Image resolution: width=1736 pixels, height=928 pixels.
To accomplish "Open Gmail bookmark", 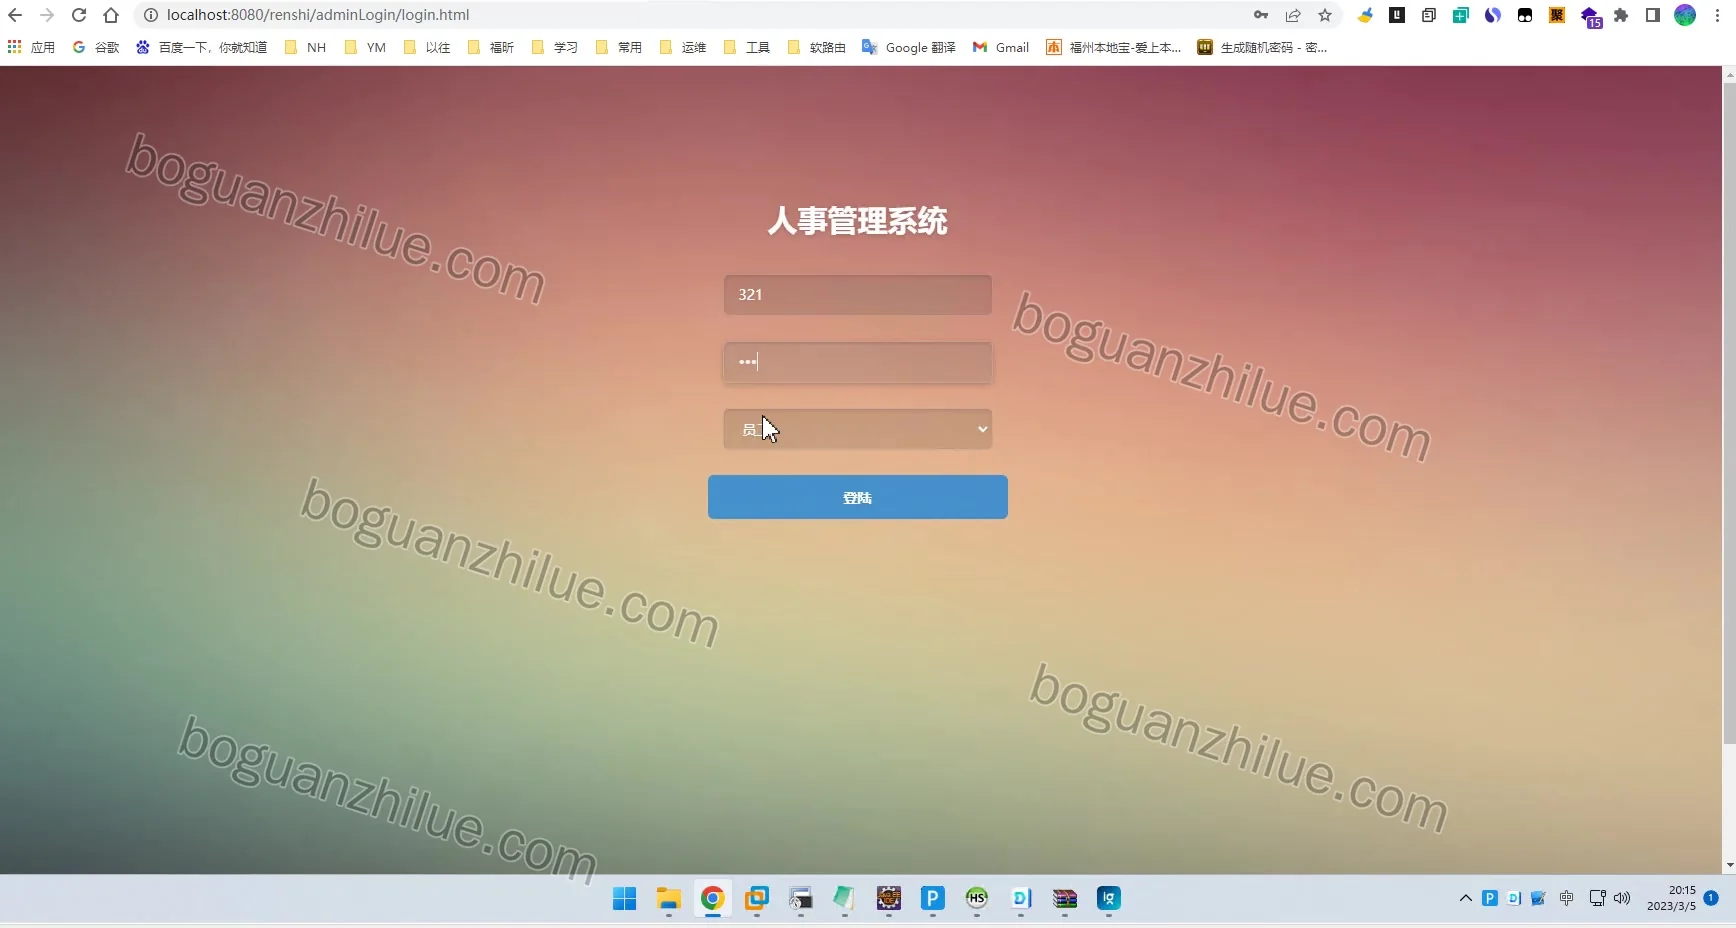I will click(1001, 47).
